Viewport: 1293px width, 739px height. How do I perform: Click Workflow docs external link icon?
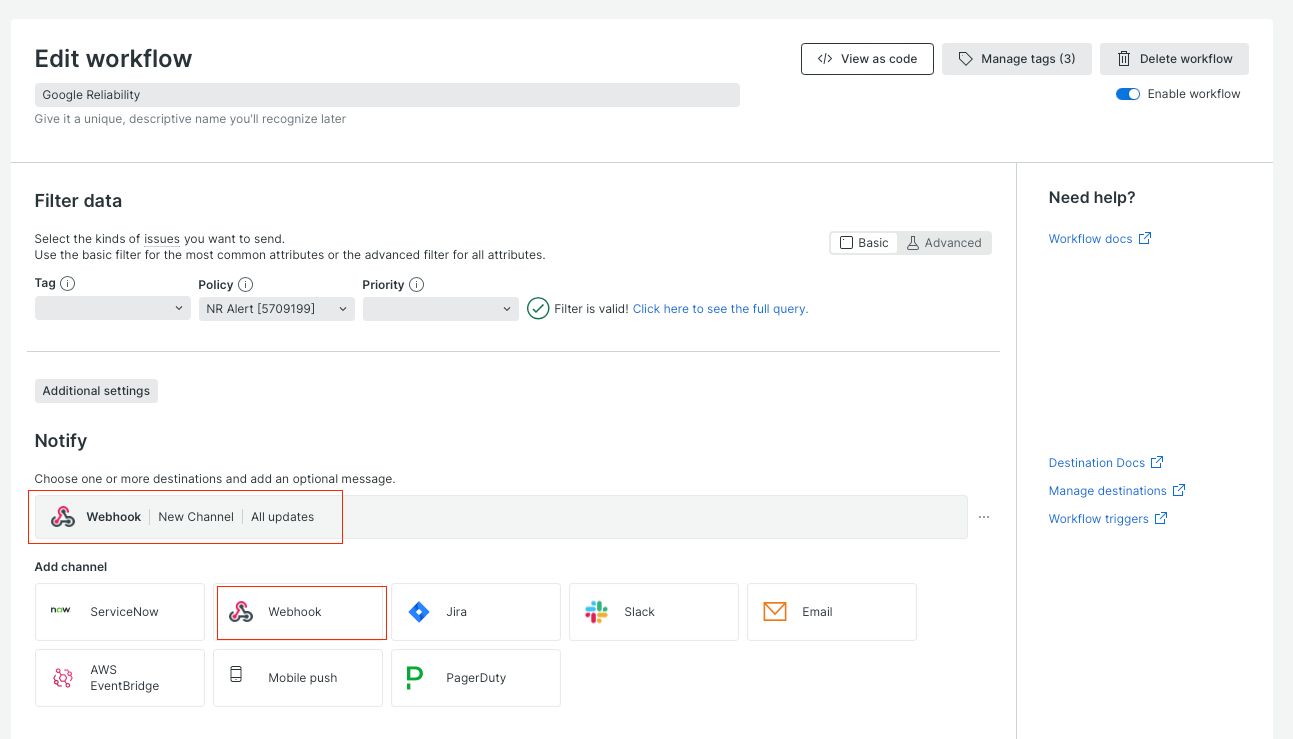tap(1145, 238)
